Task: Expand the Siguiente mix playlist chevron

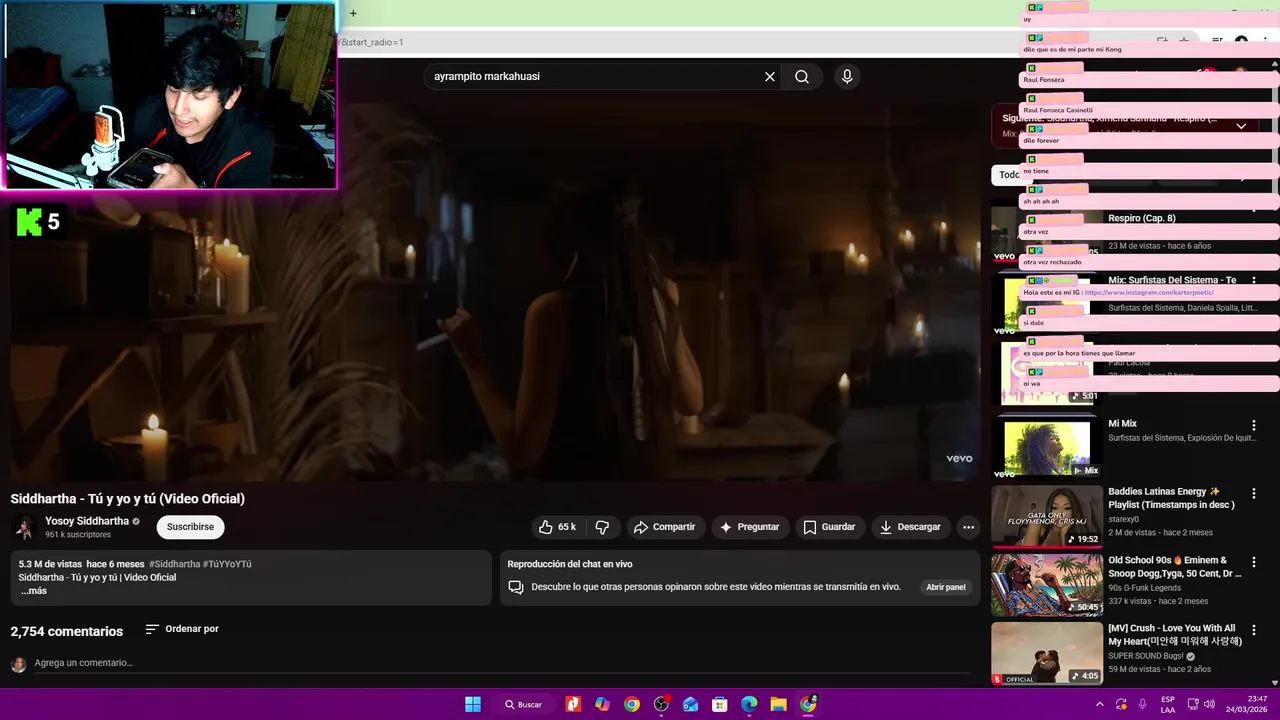Action: coord(1241,126)
